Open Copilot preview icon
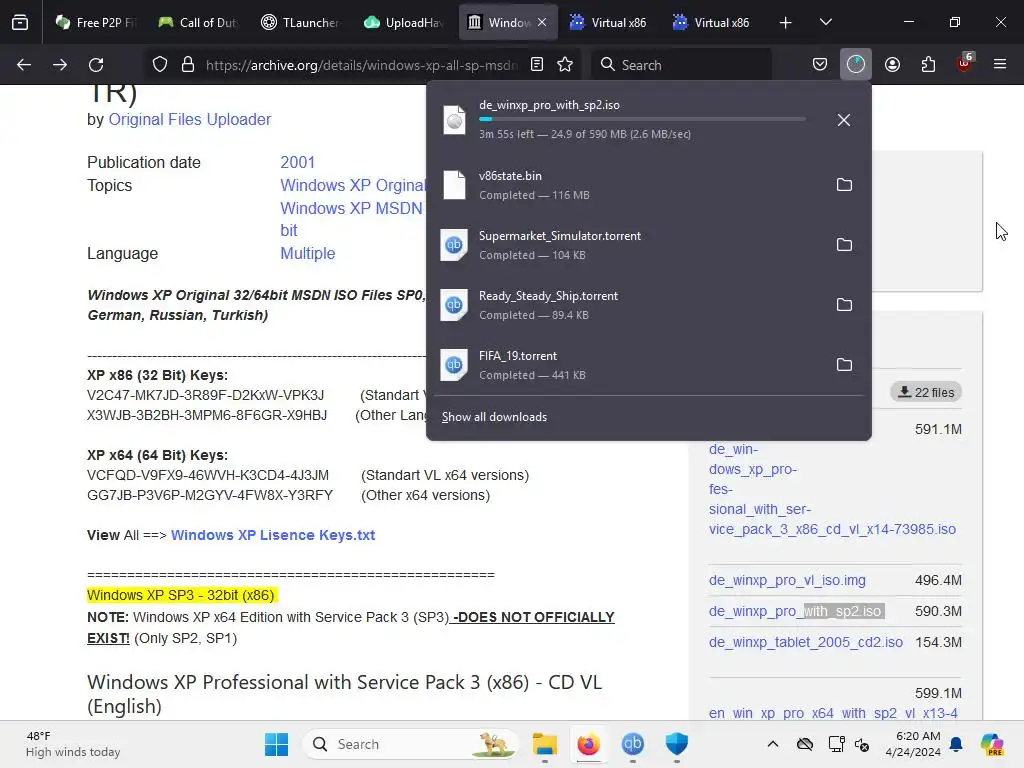Screen dimensions: 1024x768 [x=992, y=744]
